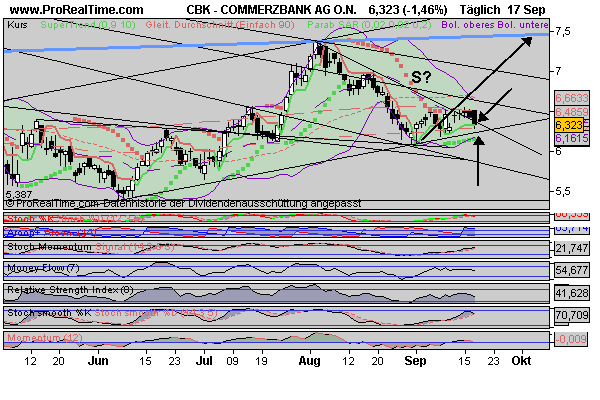This screenshot has width=600, height=400.
Task: Click the price 6,323 (-1,46%) in header
Action: [x=408, y=10]
